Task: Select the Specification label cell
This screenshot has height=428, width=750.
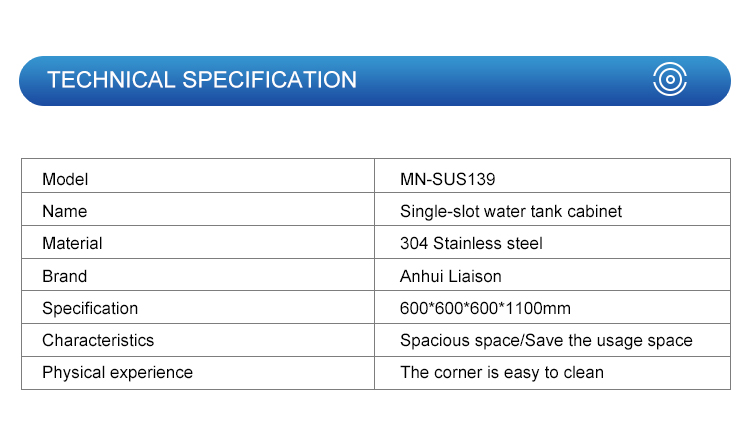Action: pyautogui.click(x=198, y=307)
